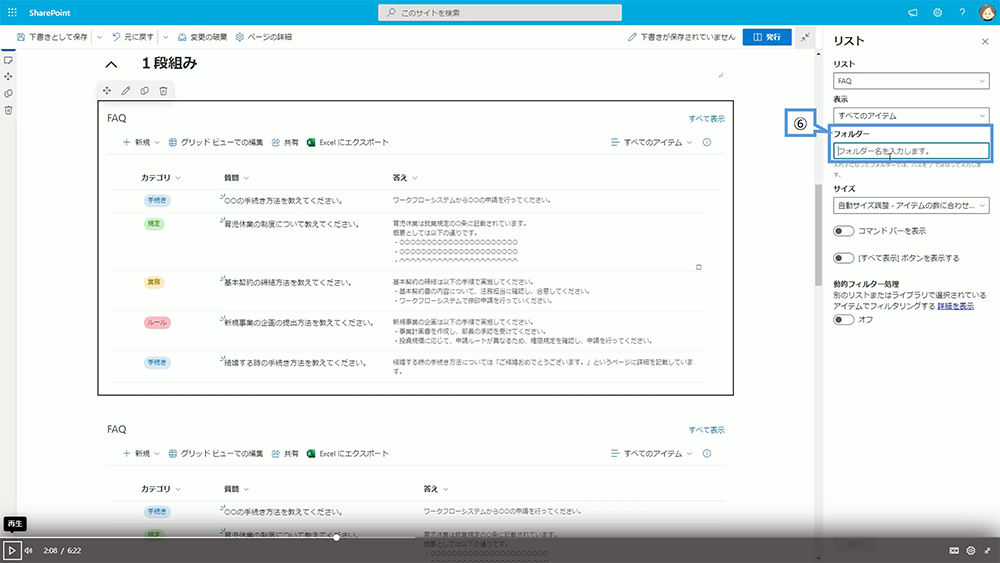Click the video progress bar handle
The height and width of the screenshot is (563, 1000).
[336, 537]
